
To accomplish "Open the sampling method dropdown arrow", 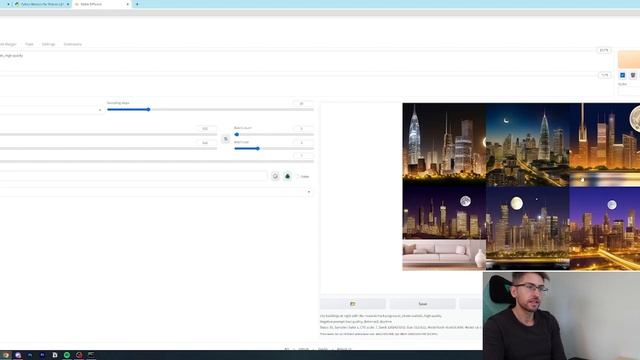I will tap(100, 109).
